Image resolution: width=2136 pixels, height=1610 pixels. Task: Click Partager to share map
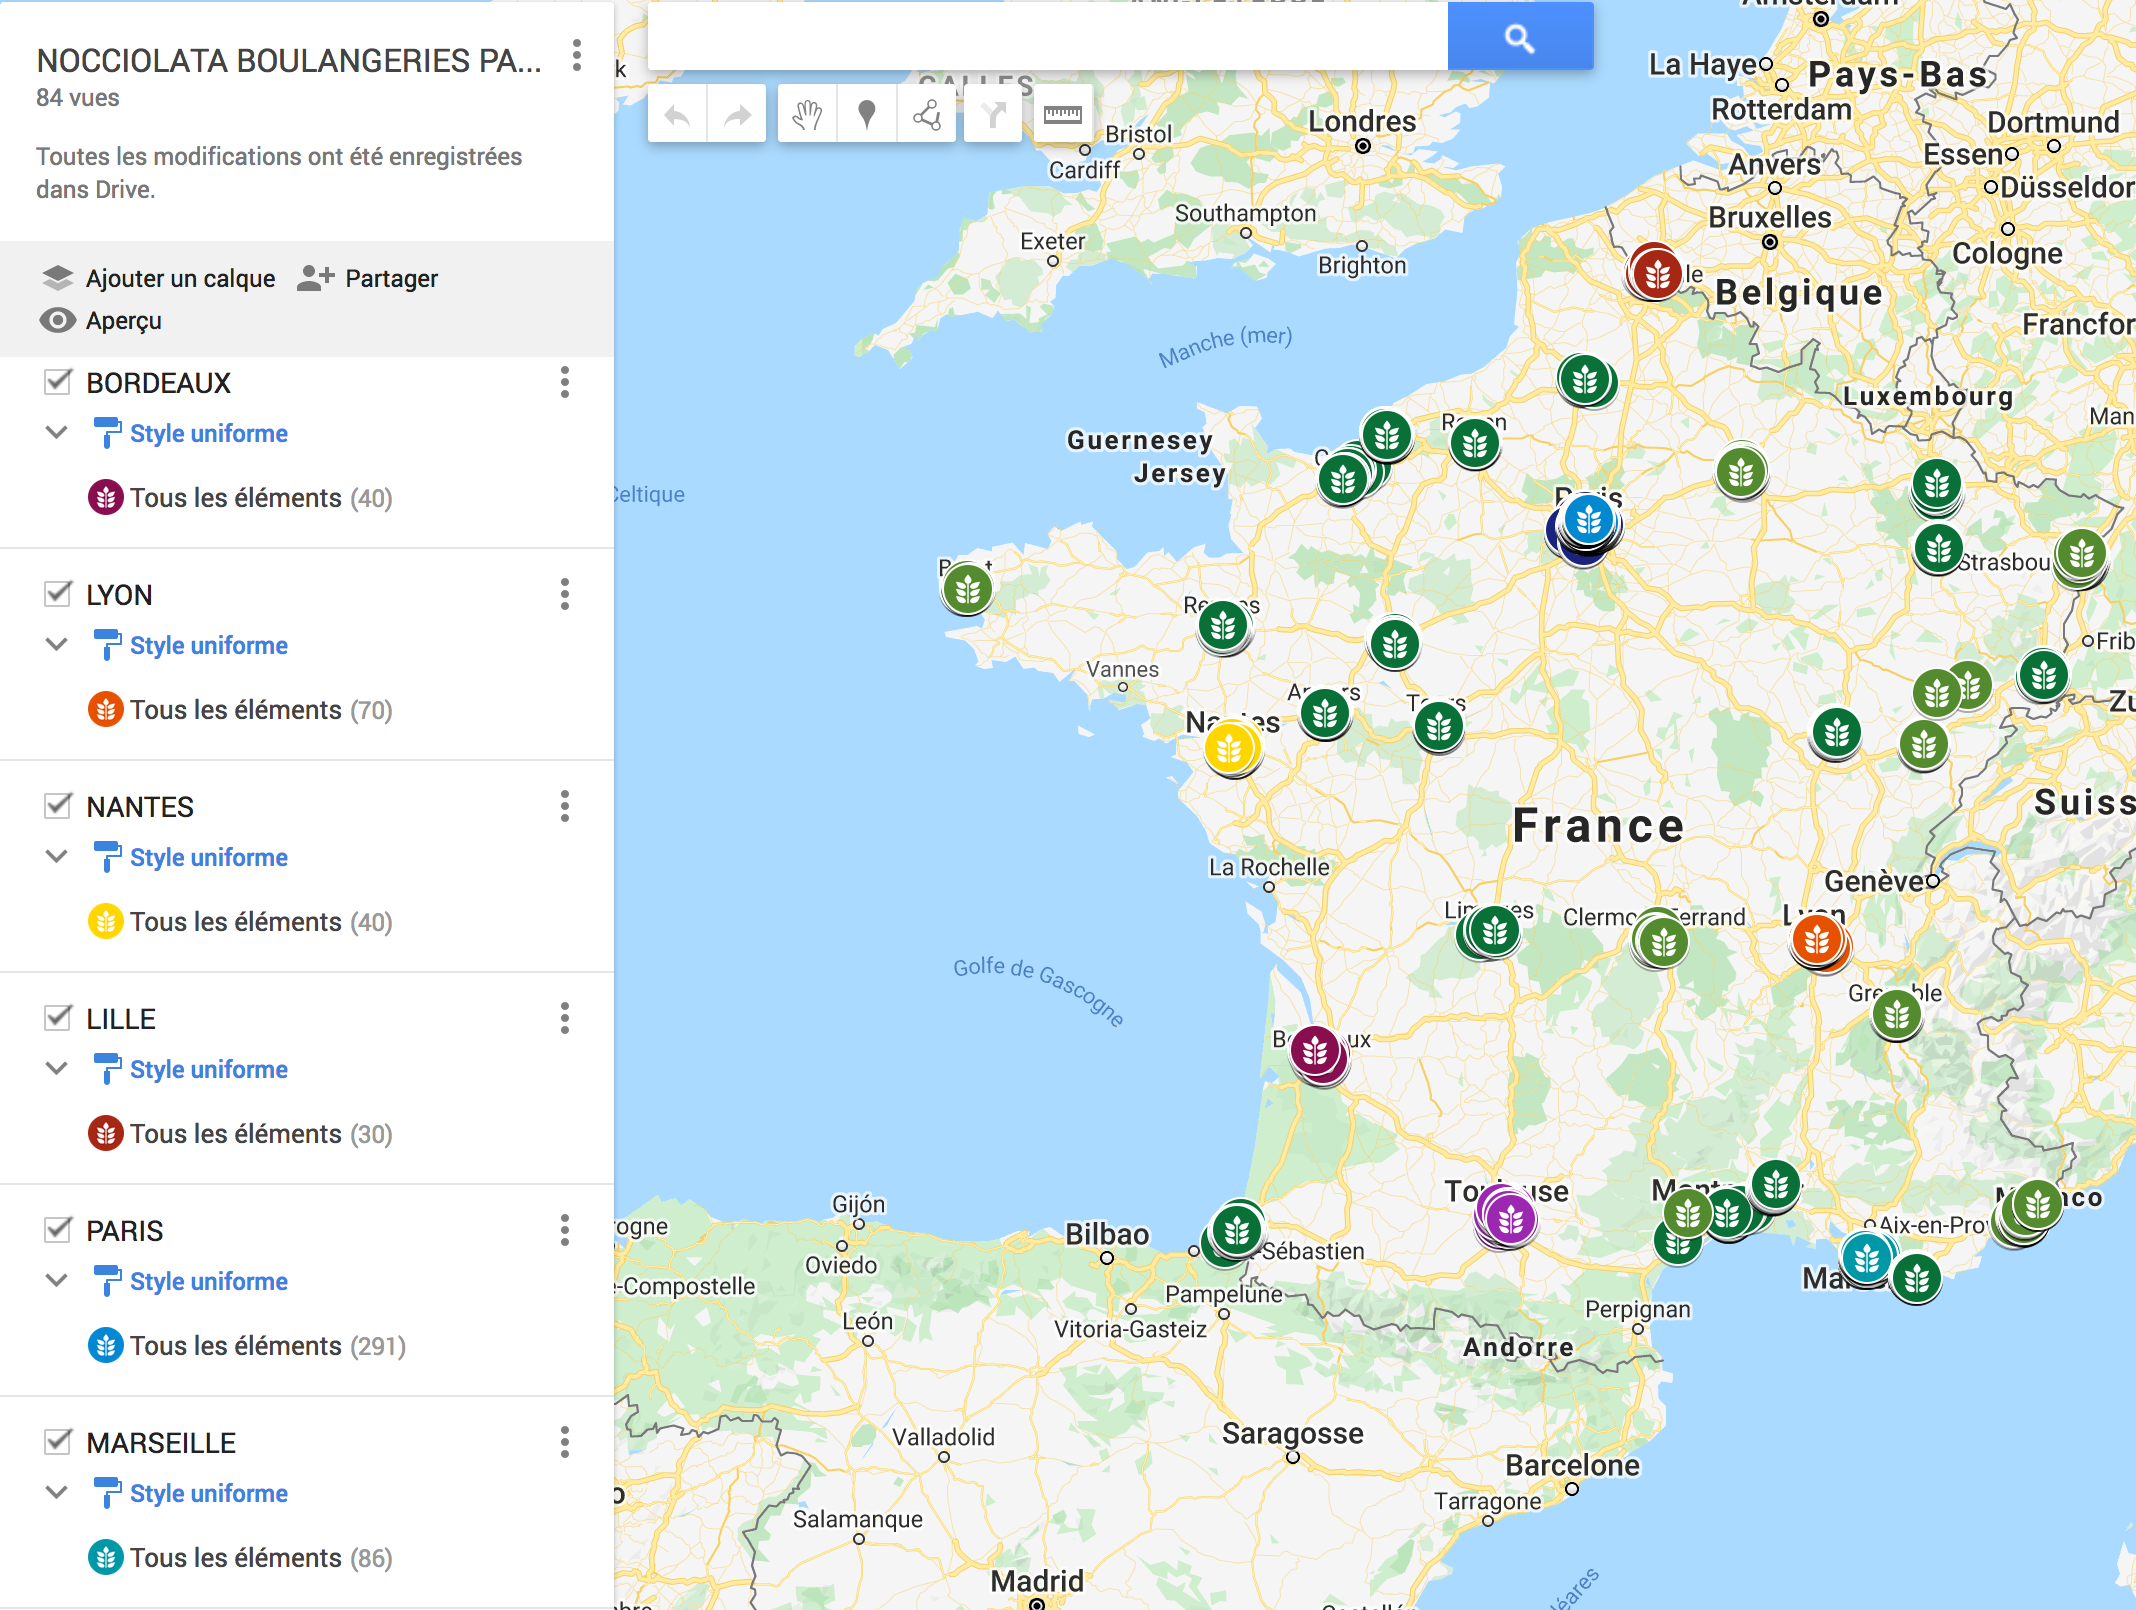[x=391, y=278]
